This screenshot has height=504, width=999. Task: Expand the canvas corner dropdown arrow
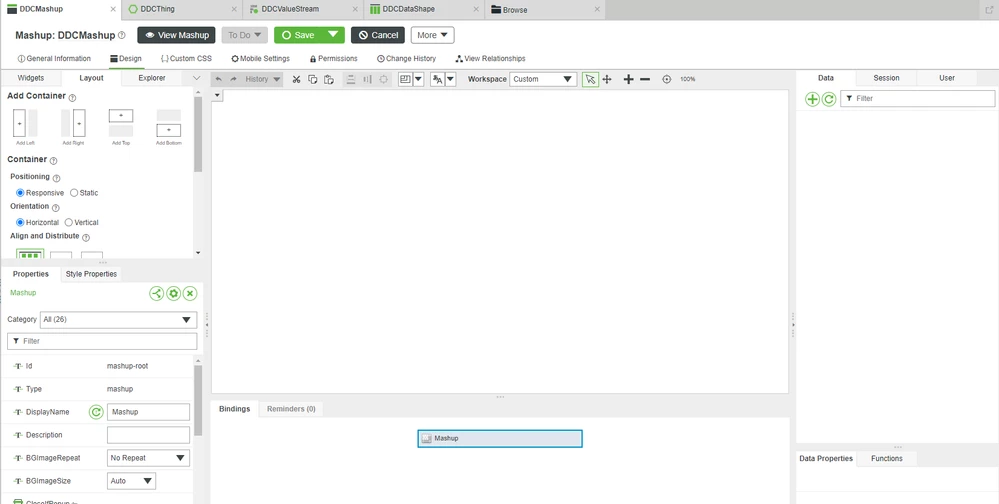pyautogui.click(x=217, y=96)
